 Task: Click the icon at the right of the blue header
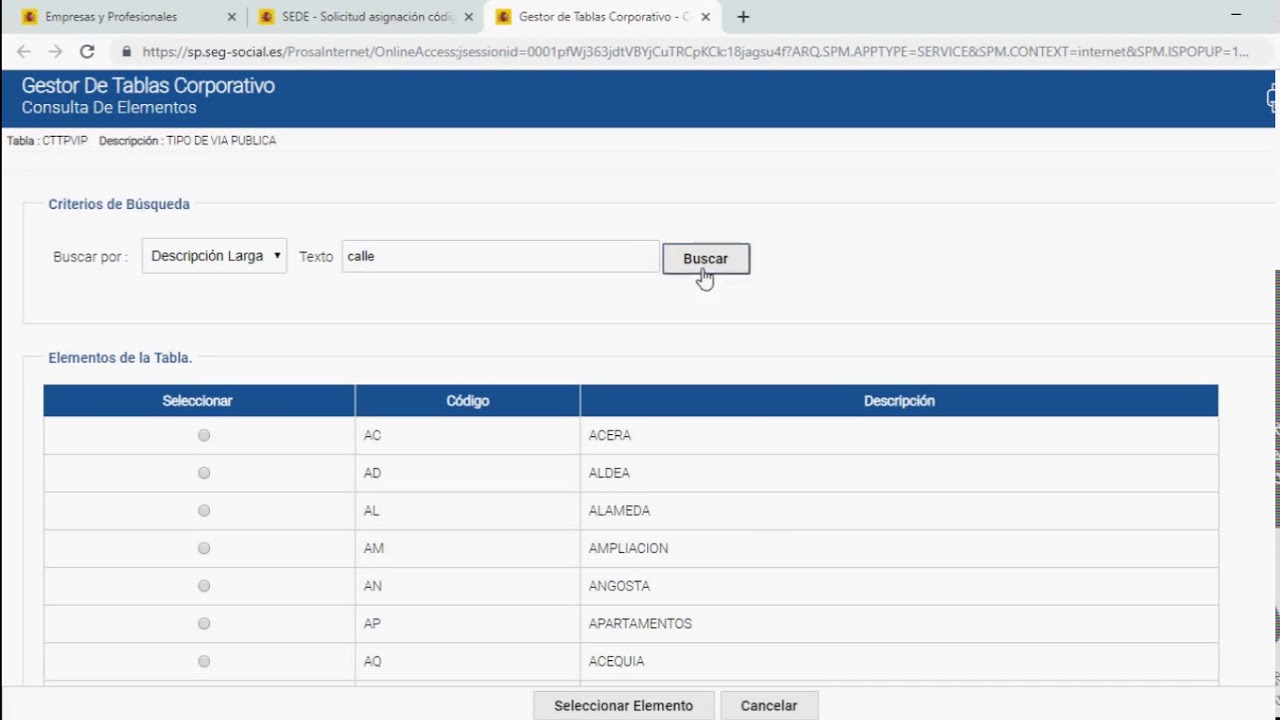tap(1271, 98)
